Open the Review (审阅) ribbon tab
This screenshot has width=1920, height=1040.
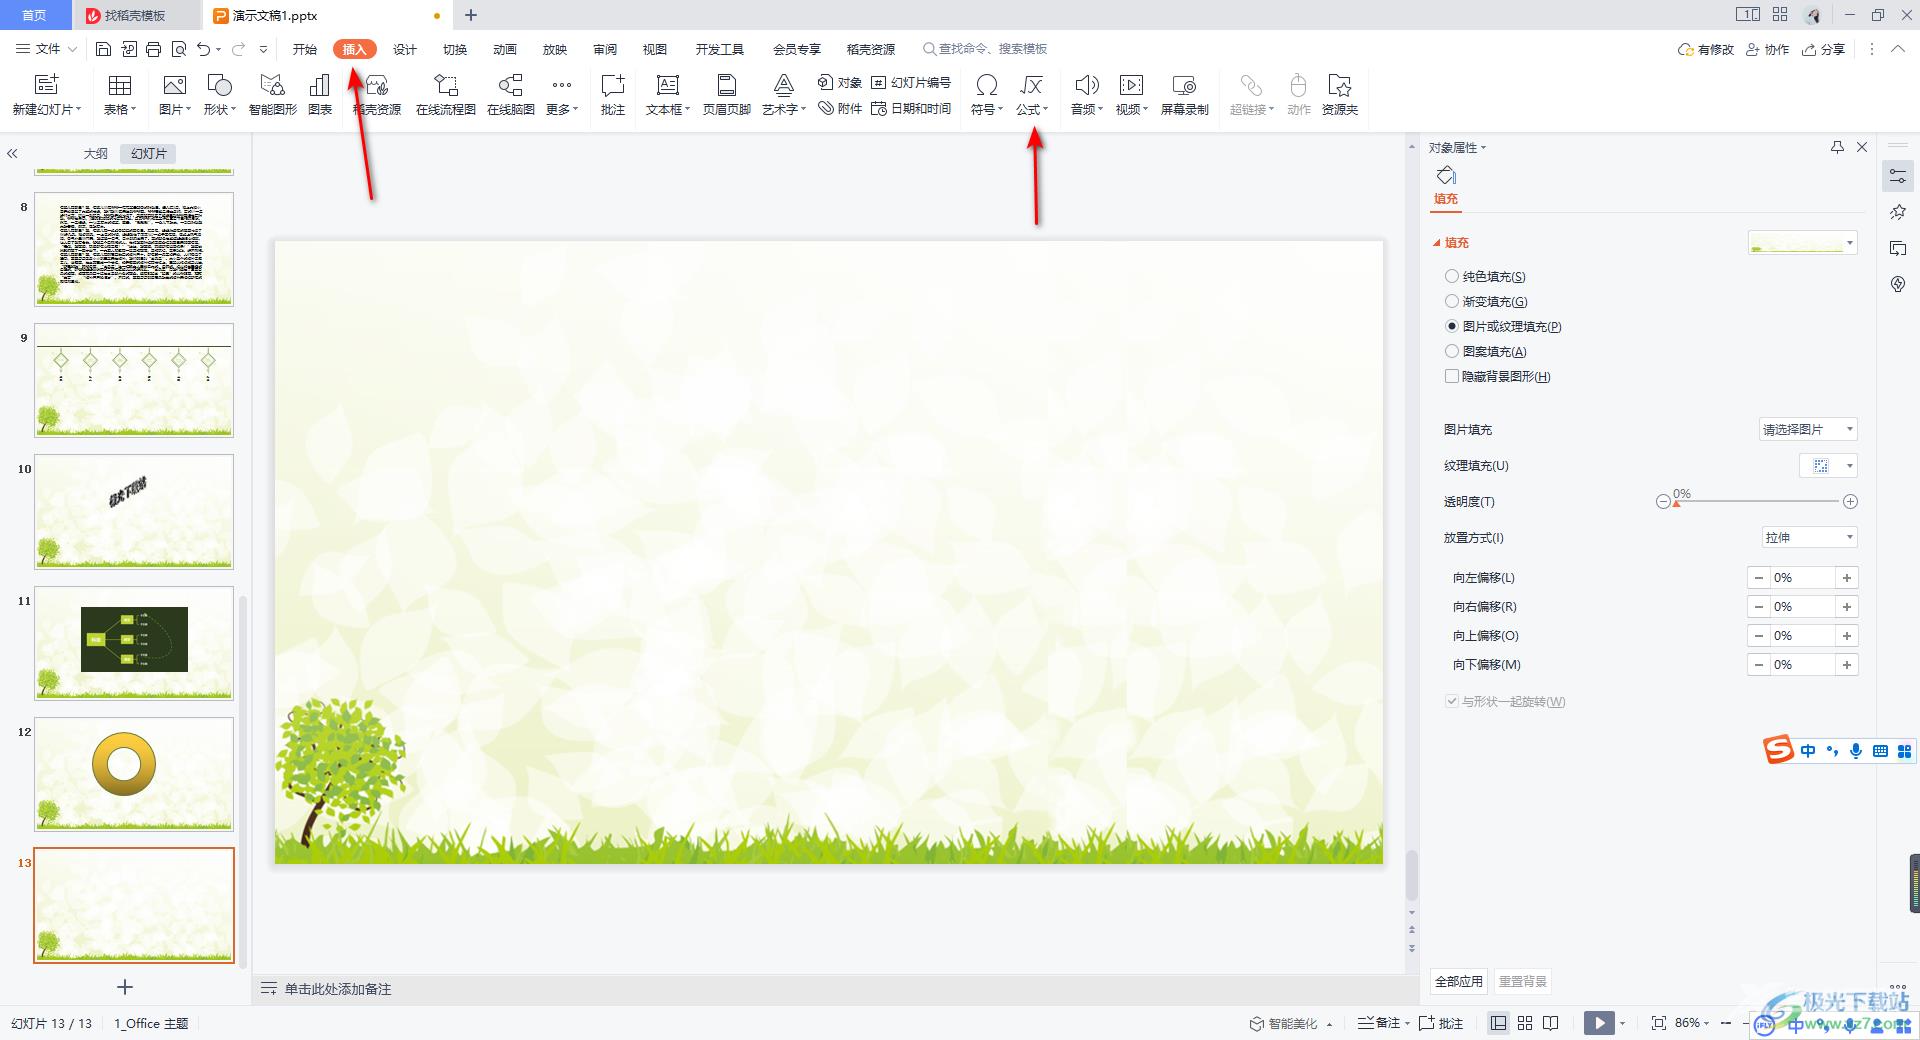[x=605, y=49]
